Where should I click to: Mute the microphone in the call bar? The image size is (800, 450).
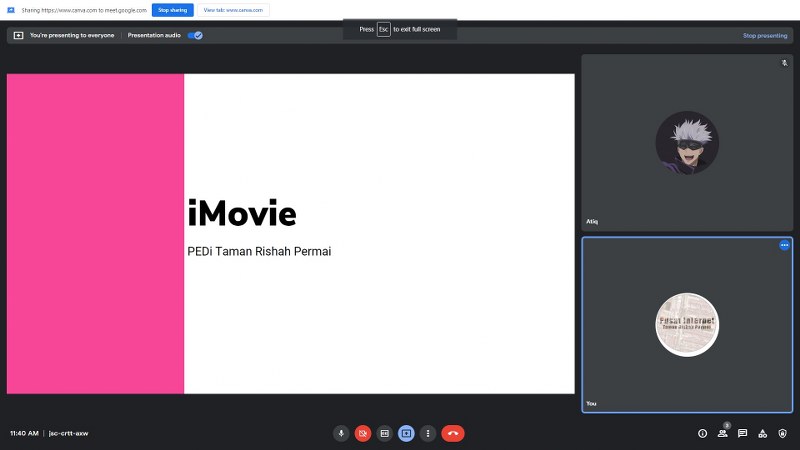point(341,433)
